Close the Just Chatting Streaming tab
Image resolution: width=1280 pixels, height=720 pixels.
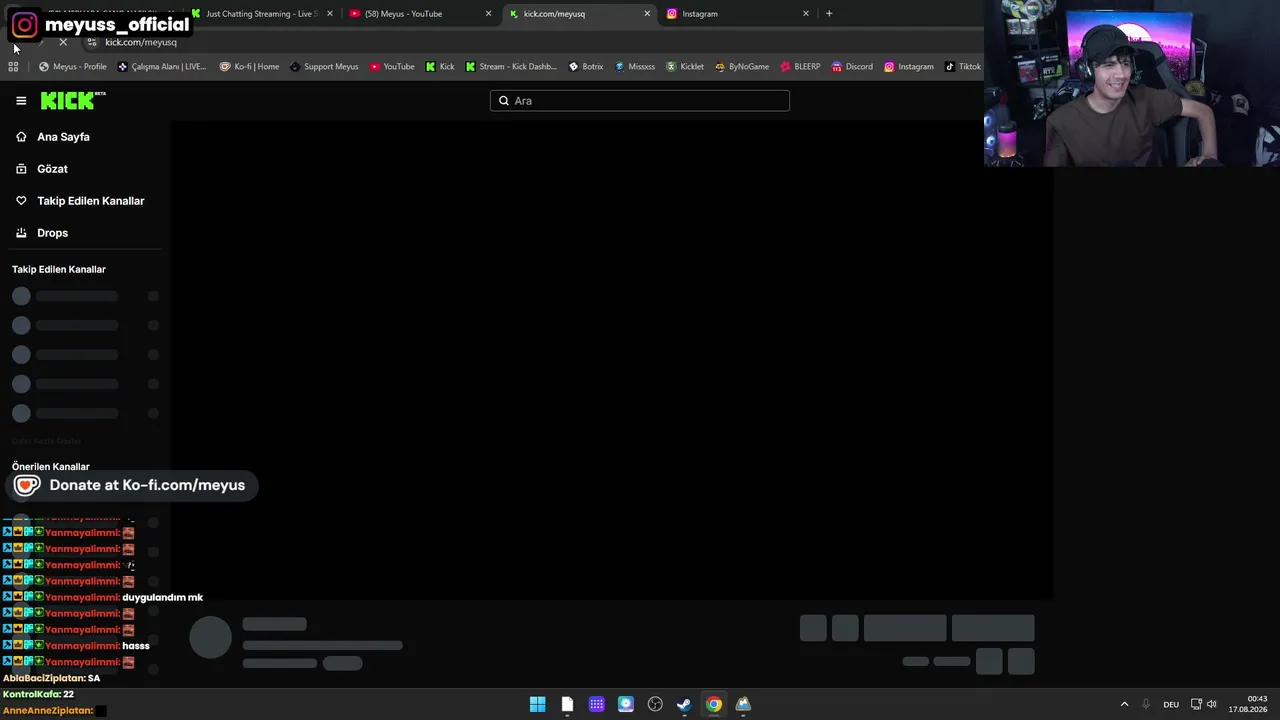click(330, 14)
